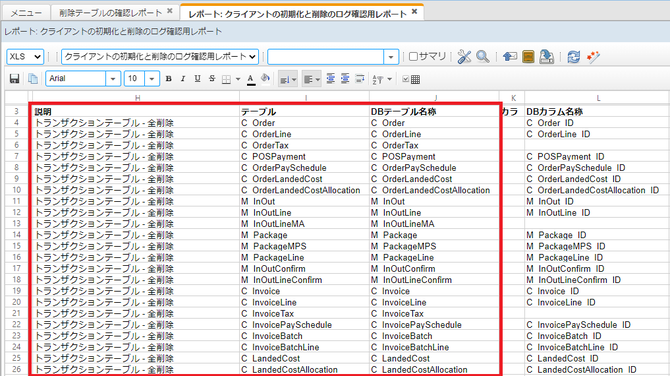Open the empty combo box dropdown arrow

[391, 57]
